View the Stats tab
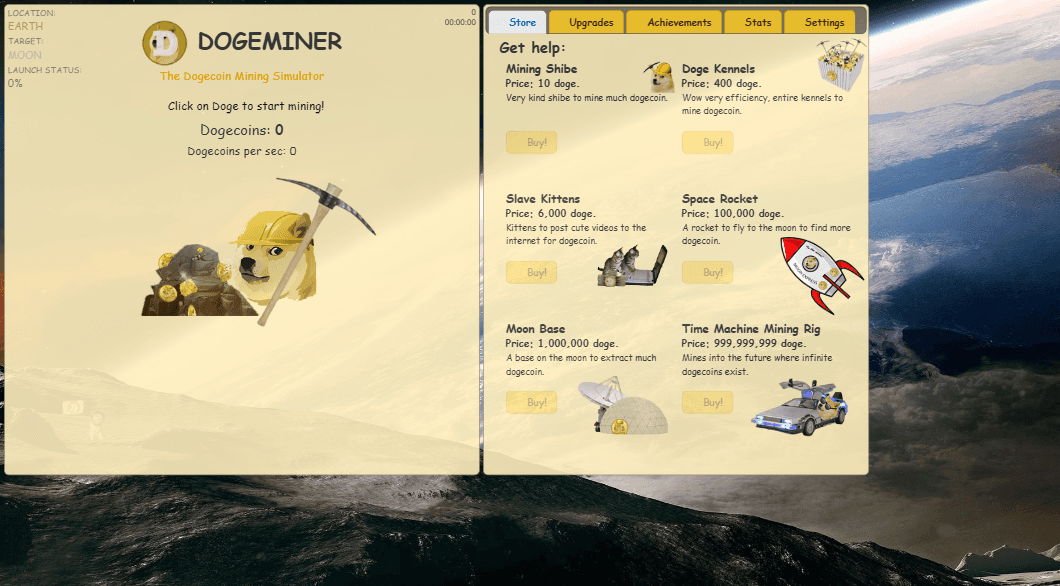The width and height of the screenshot is (1060, 586). [754, 22]
